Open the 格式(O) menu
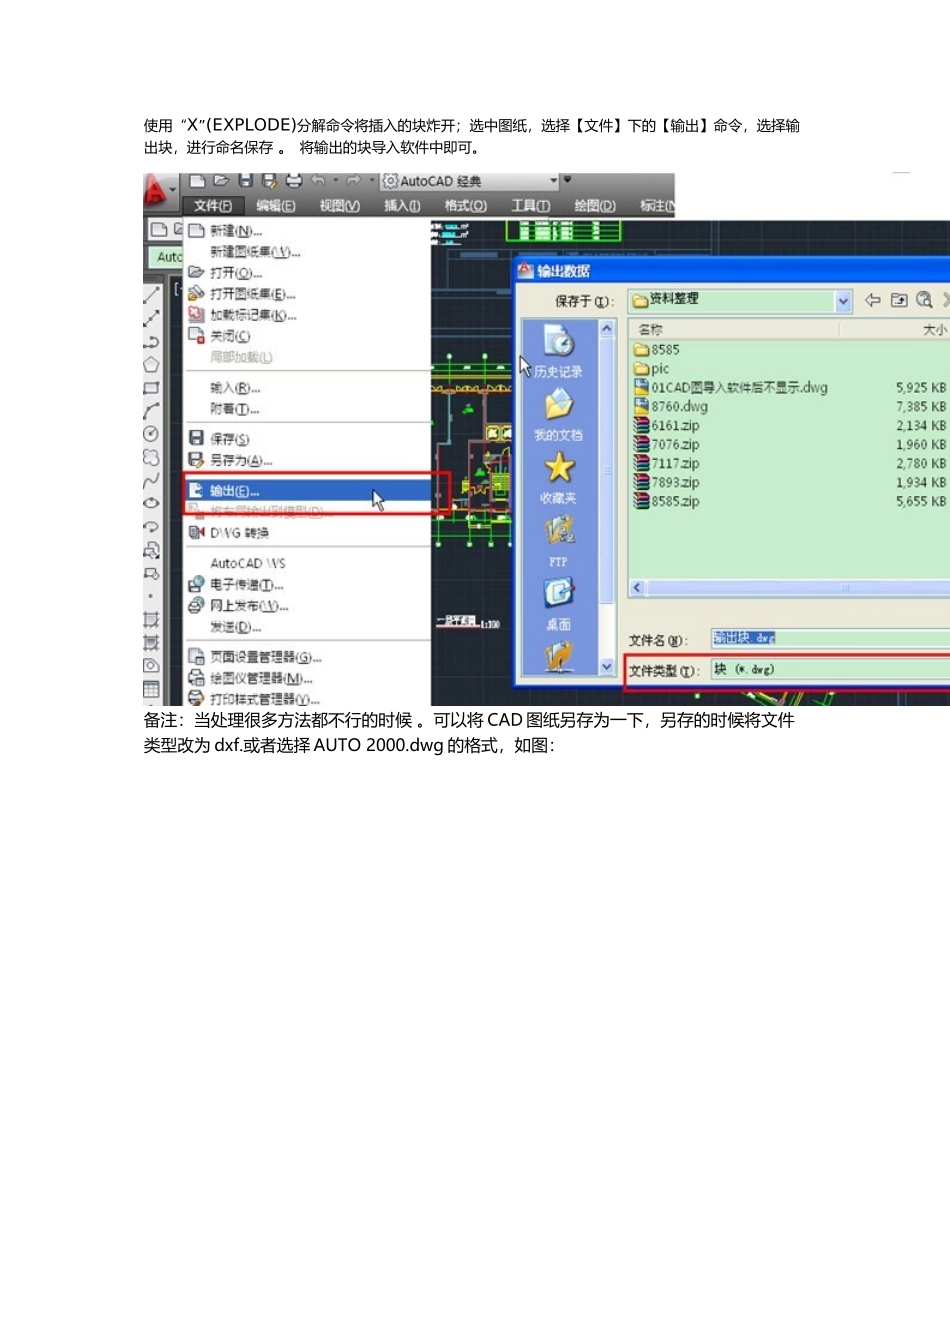Screen dimensions: 950x1344 click(x=465, y=206)
